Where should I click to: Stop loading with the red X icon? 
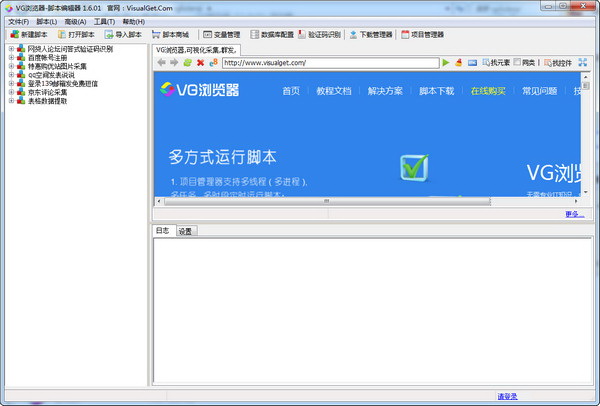pos(200,62)
